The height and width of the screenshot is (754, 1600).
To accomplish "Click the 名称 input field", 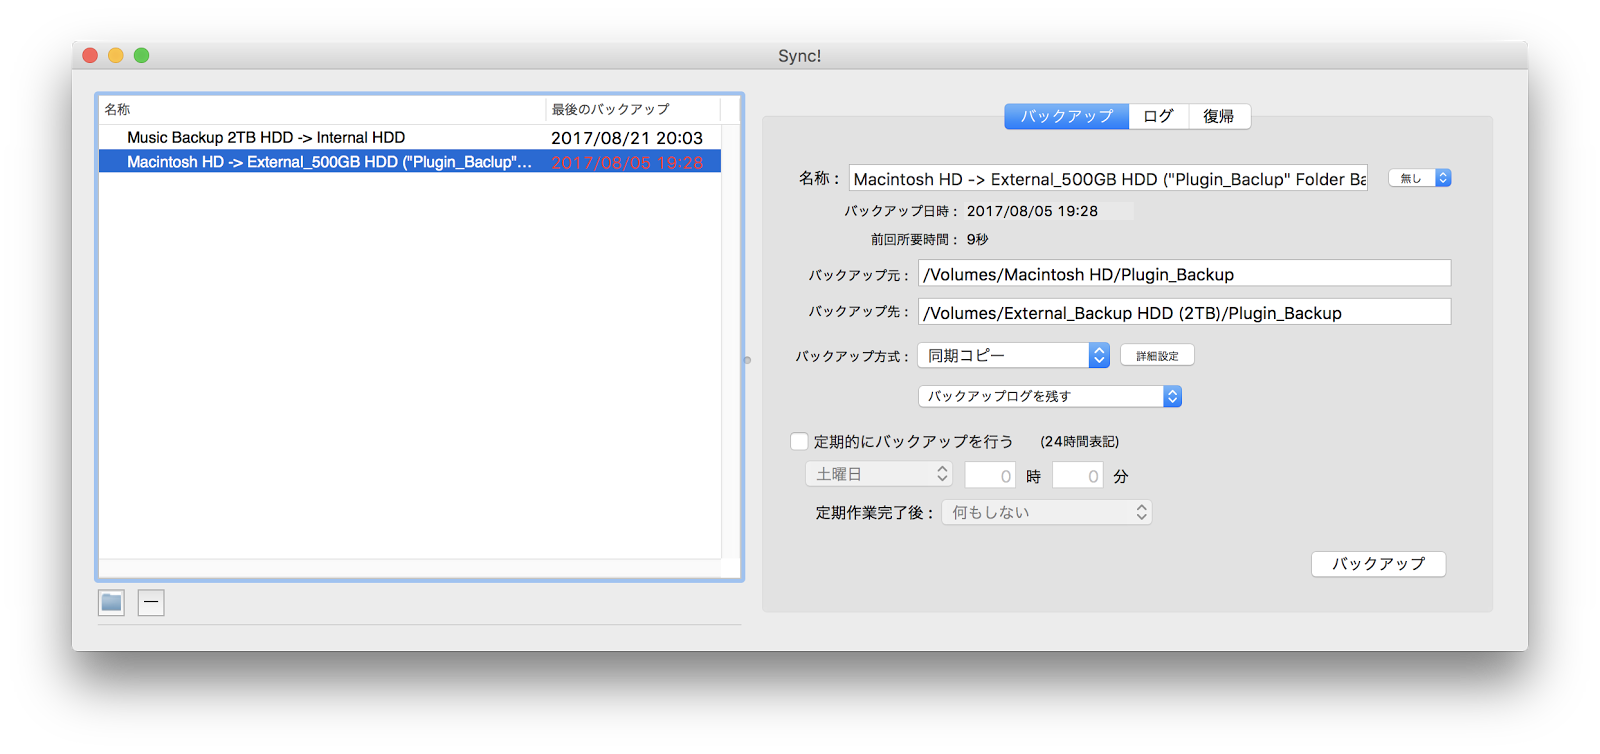I will point(1108,178).
